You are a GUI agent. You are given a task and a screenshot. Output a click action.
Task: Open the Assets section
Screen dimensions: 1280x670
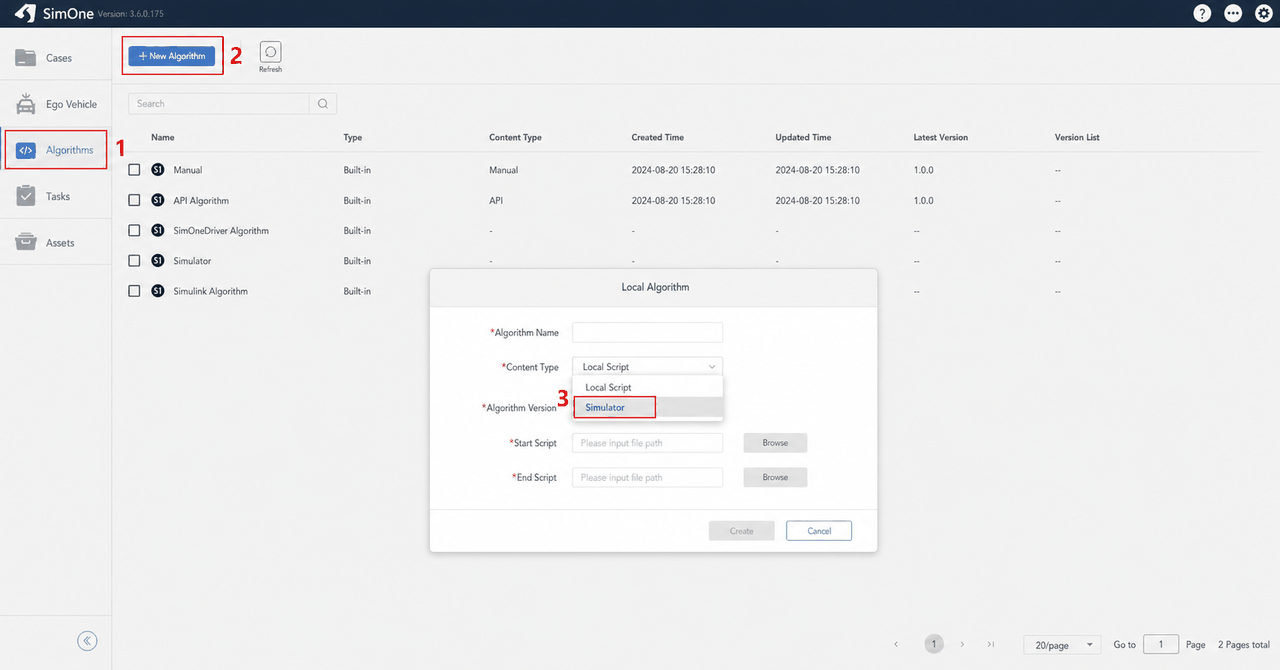coord(56,242)
